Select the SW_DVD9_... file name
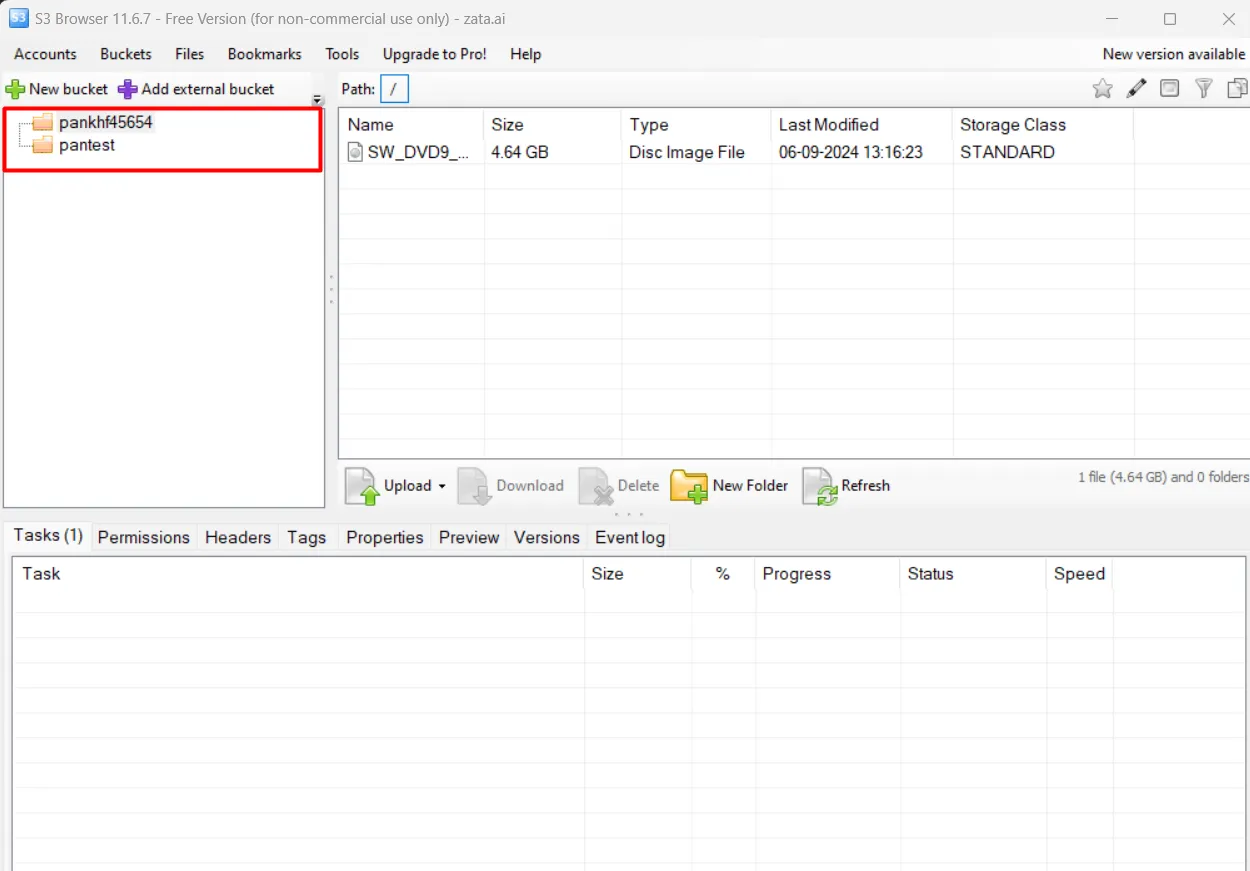1250x871 pixels. [x=418, y=153]
